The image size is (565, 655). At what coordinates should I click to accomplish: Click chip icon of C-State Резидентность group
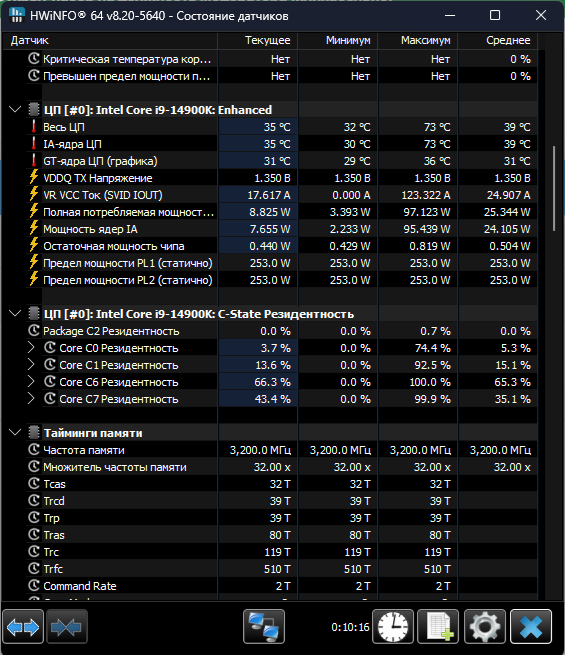coord(34,314)
